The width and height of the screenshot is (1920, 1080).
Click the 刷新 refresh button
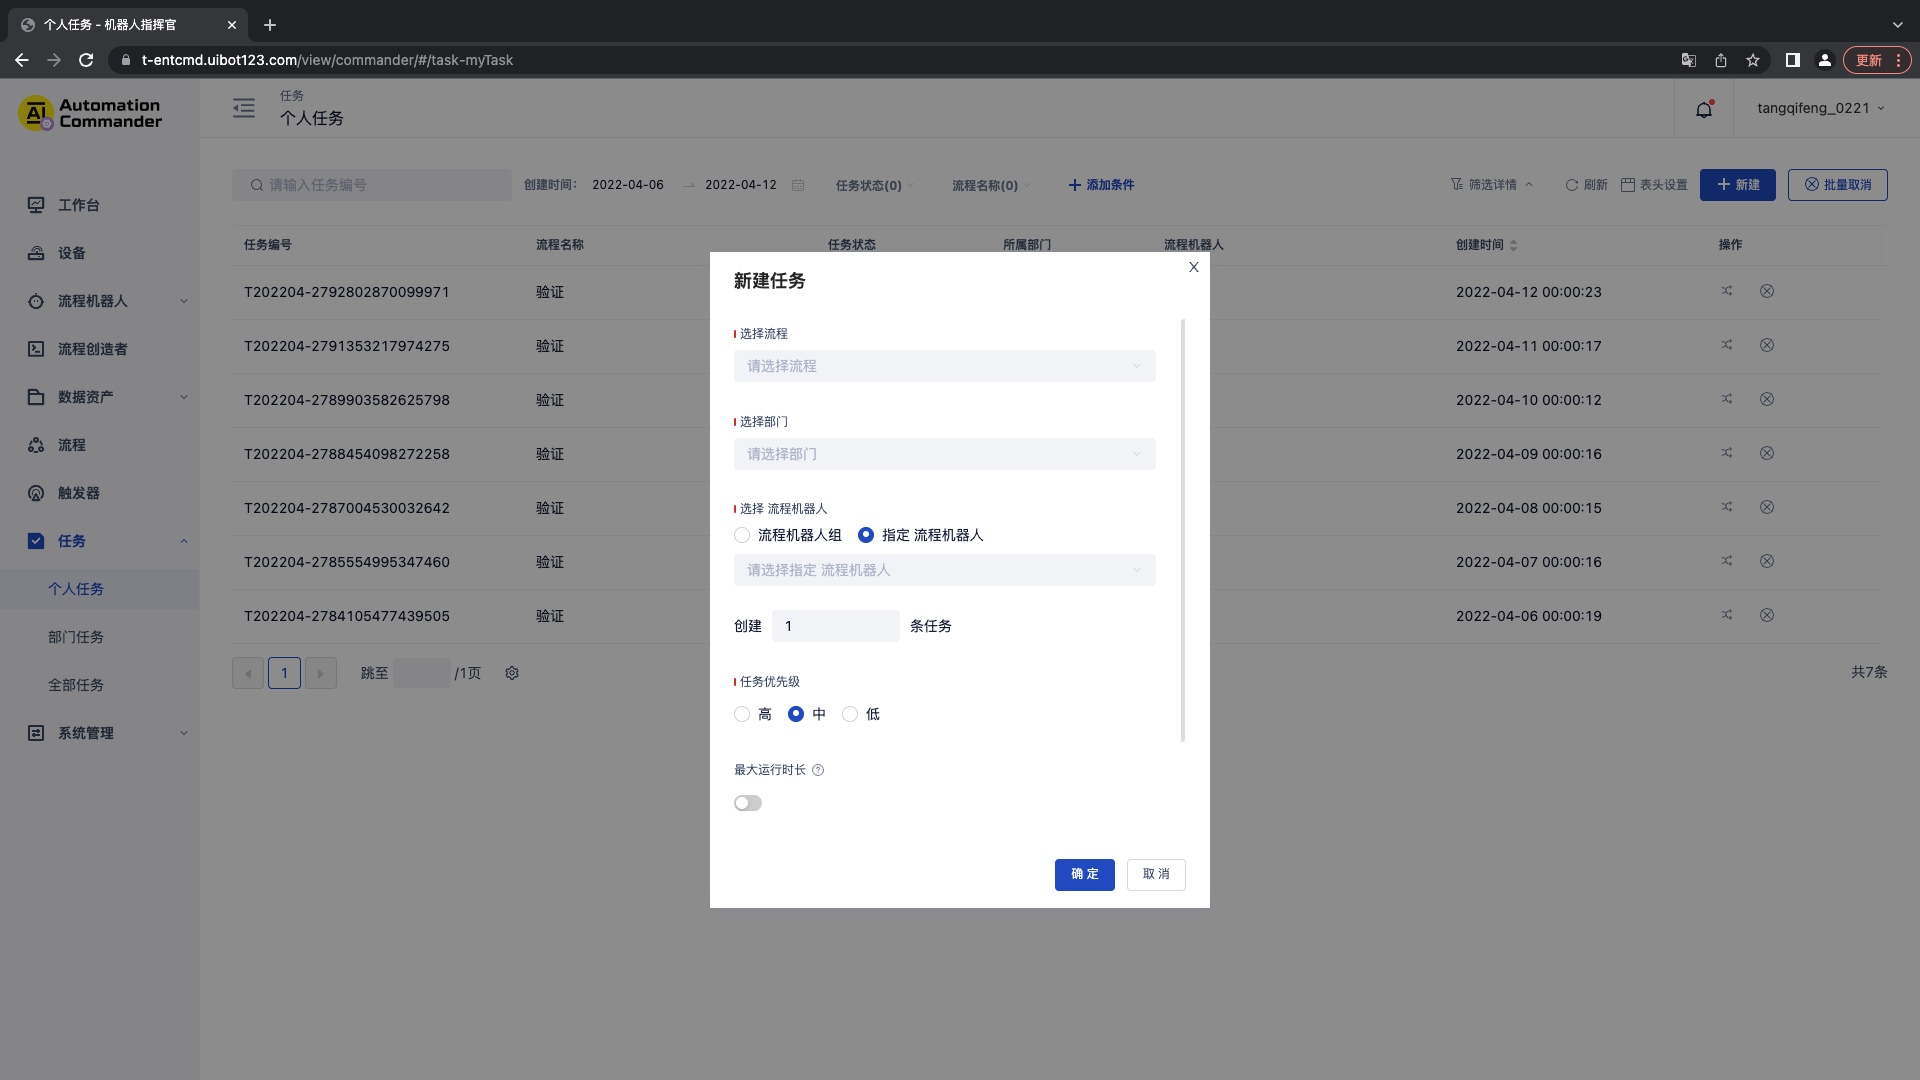click(x=1586, y=185)
